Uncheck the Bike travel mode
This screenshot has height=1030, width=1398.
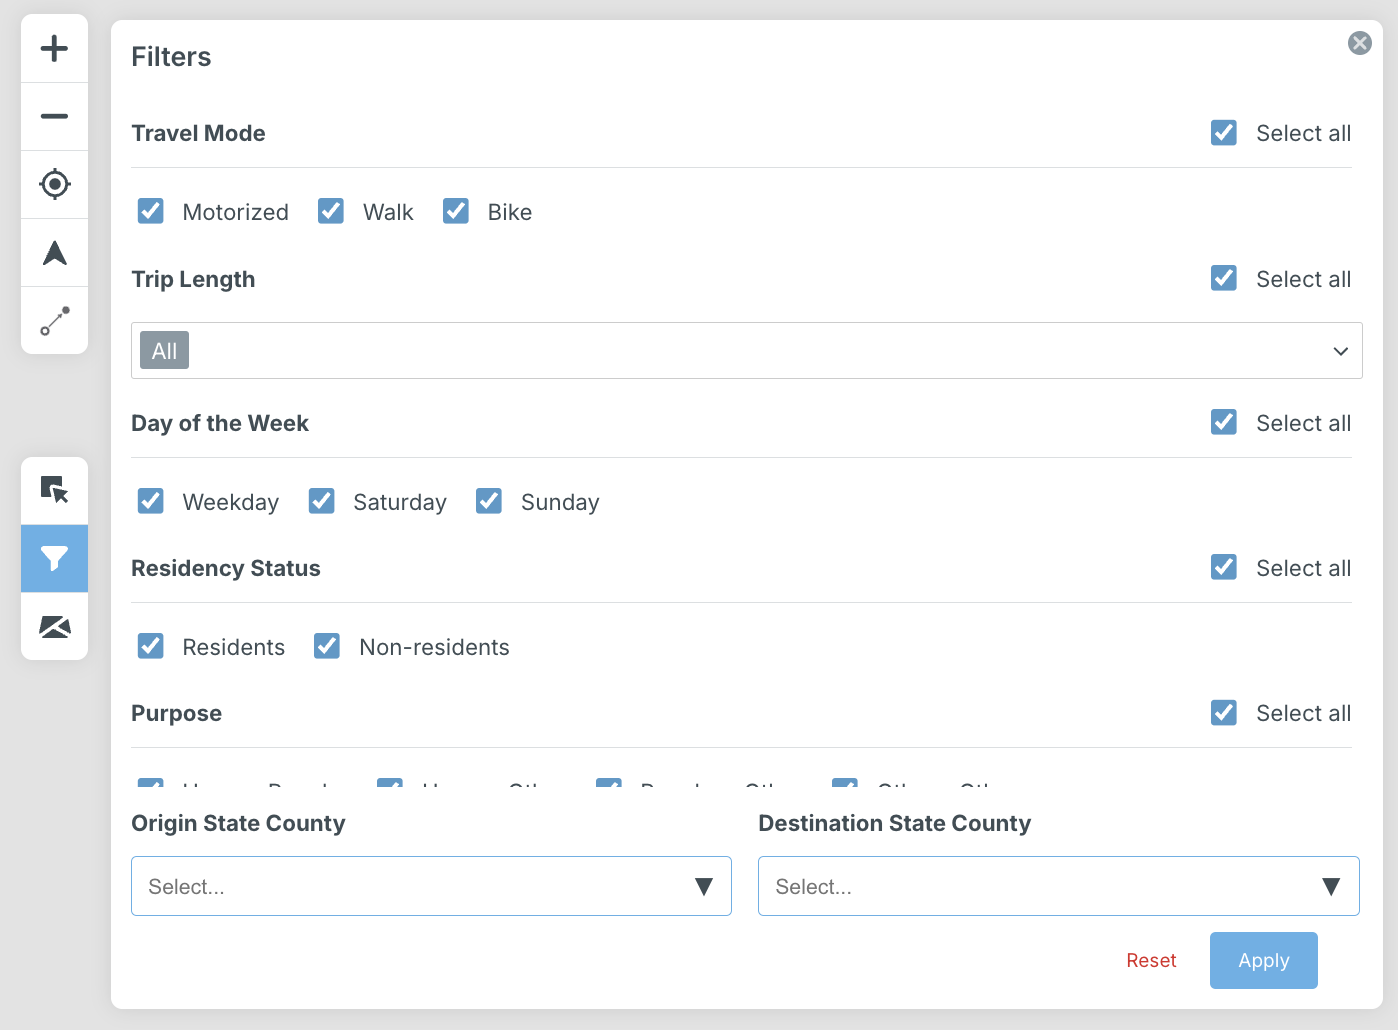[456, 211]
